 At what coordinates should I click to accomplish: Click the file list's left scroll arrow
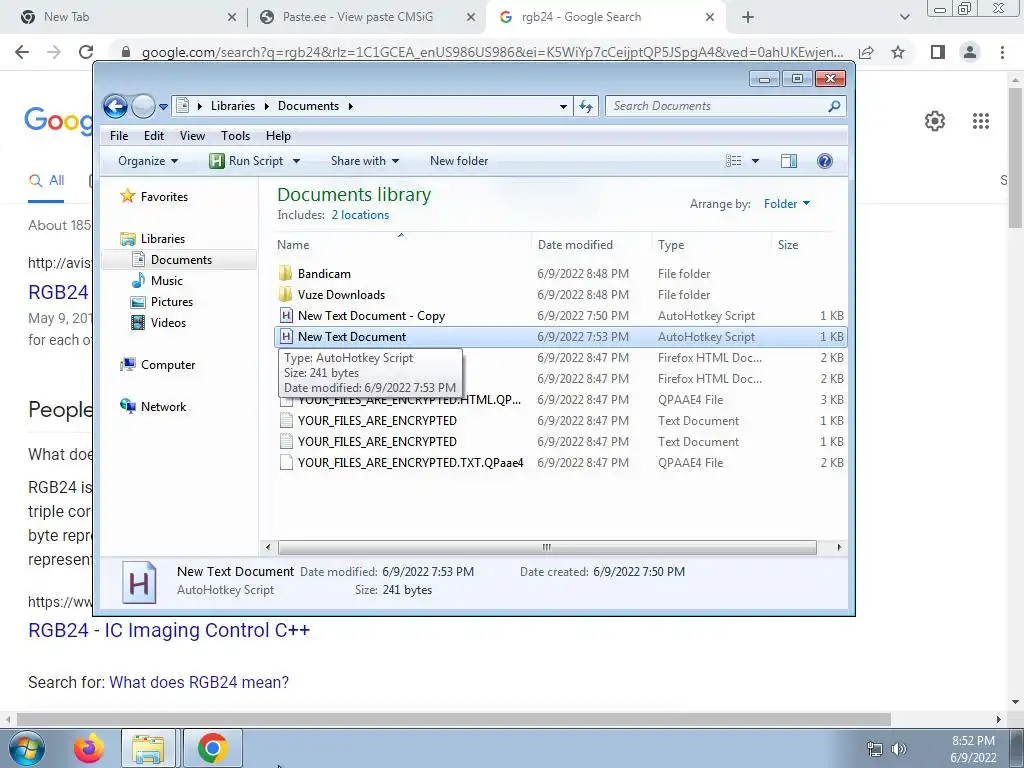268,547
